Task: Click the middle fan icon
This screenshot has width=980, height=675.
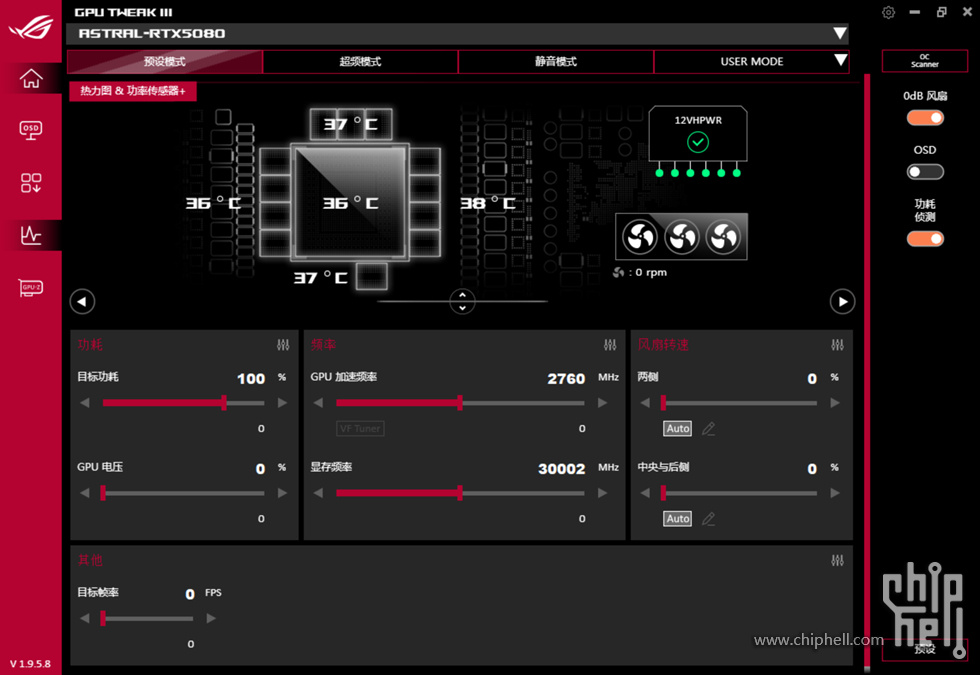Action: [681, 237]
